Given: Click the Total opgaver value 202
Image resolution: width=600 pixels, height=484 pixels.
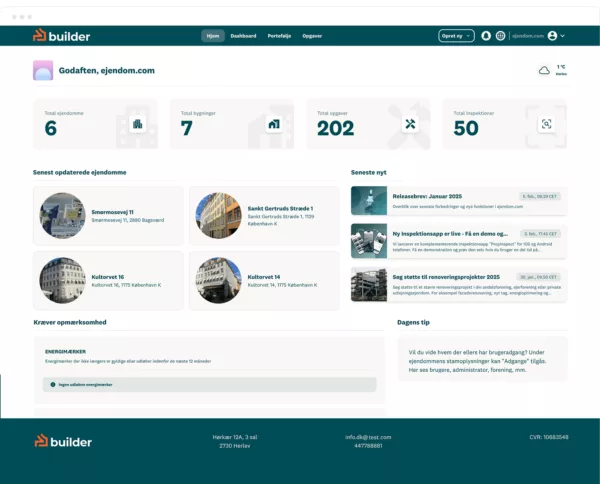Looking at the screenshot, I should (336, 128).
